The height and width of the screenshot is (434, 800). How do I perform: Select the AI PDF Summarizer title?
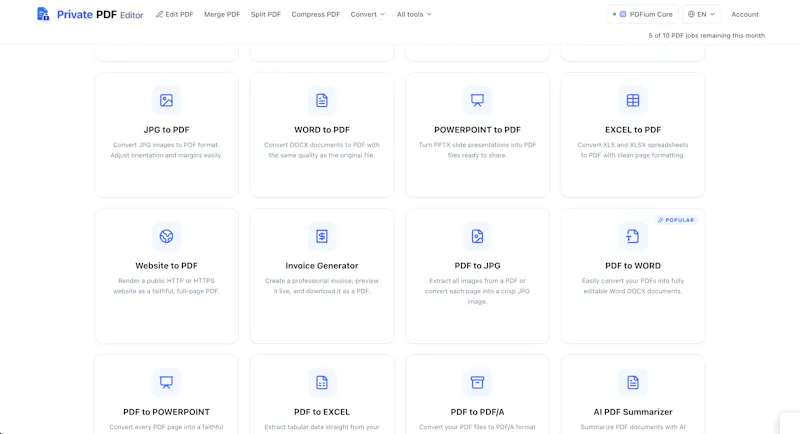point(633,412)
